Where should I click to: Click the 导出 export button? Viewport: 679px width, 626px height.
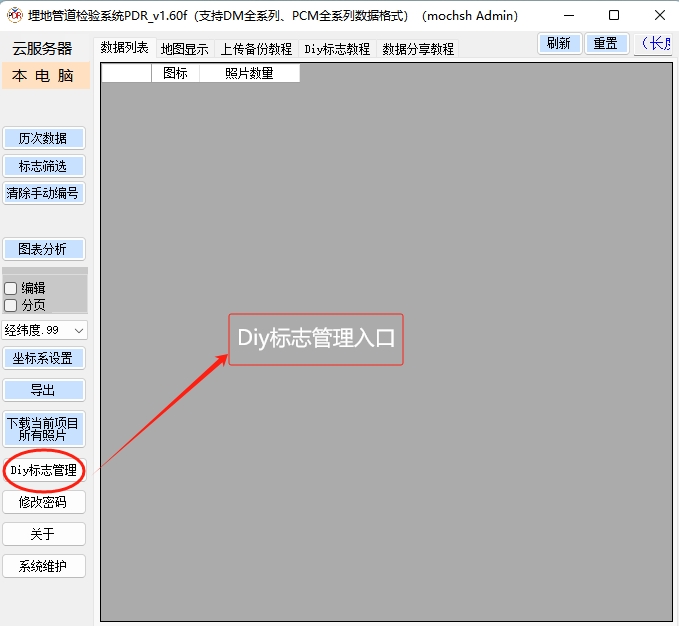(x=44, y=390)
